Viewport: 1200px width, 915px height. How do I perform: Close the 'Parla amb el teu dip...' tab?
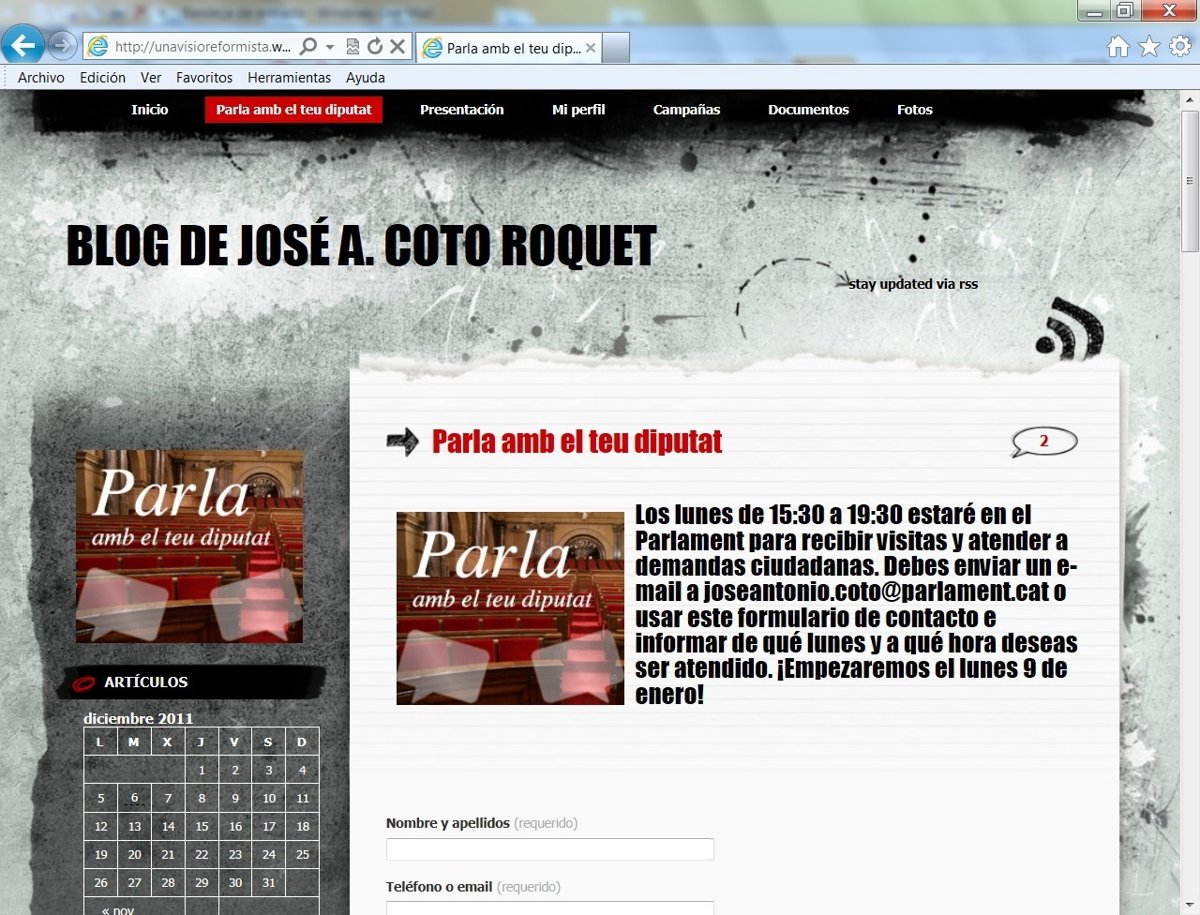point(590,48)
